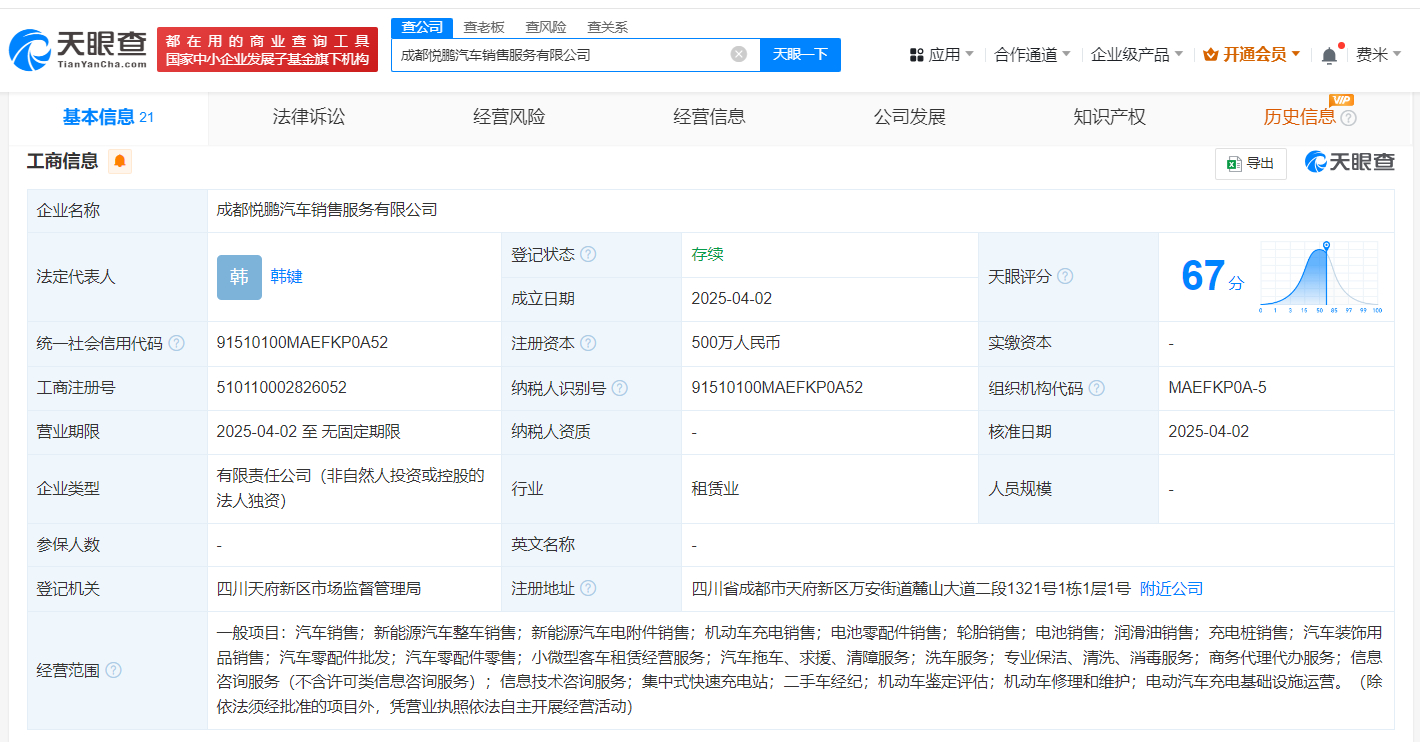Click help icon beside 天眼评分
The height and width of the screenshot is (742, 1420).
1065,276
